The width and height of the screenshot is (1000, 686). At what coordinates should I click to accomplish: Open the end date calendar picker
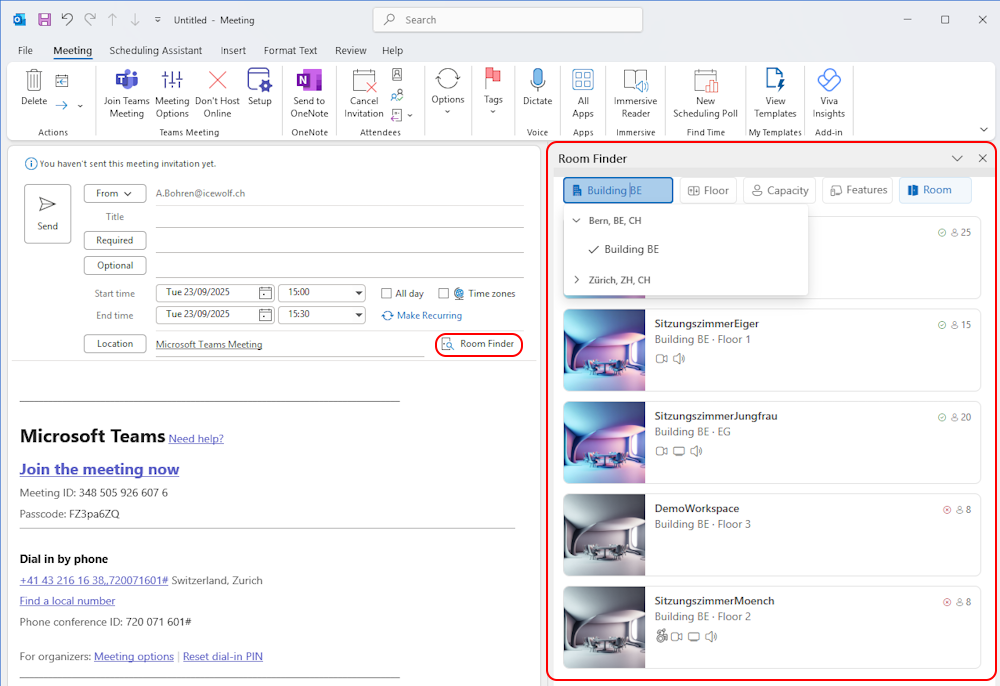(x=265, y=314)
